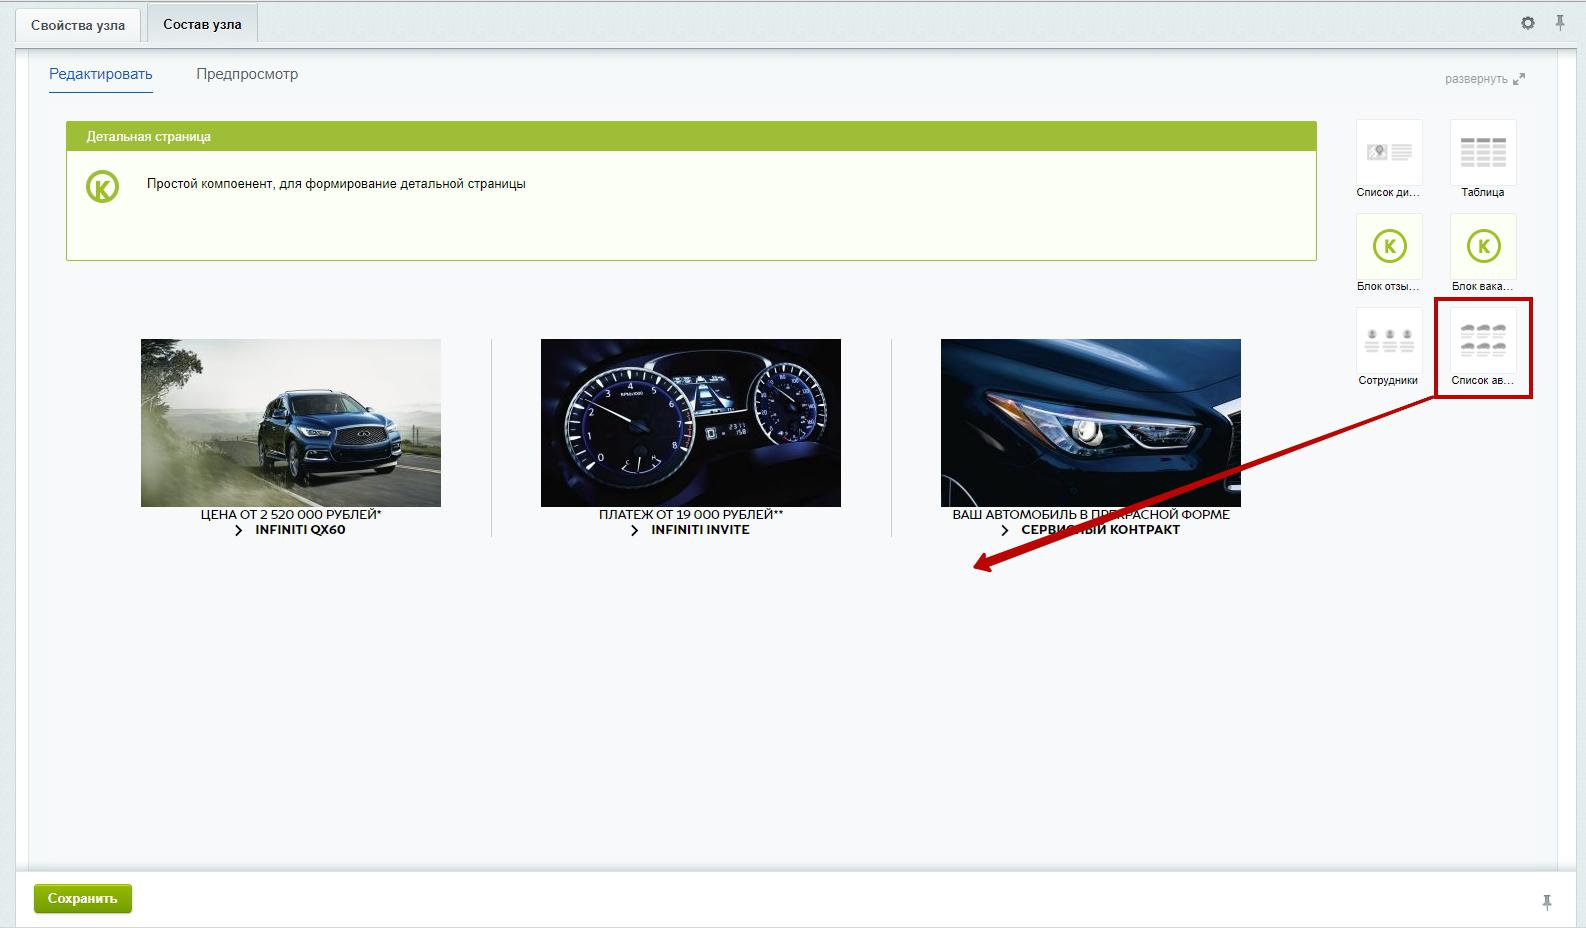Select the 'Список ди…' component icon
This screenshot has width=1586, height=928.
[x=1389, y=153]
